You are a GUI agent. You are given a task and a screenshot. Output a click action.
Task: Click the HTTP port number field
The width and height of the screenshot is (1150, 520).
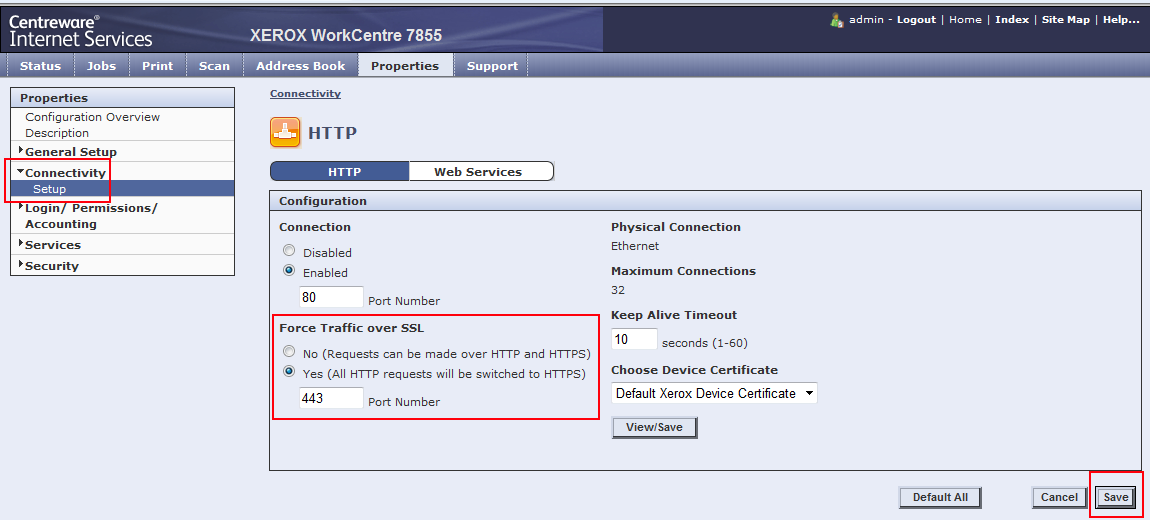click(x=331, y=298)
